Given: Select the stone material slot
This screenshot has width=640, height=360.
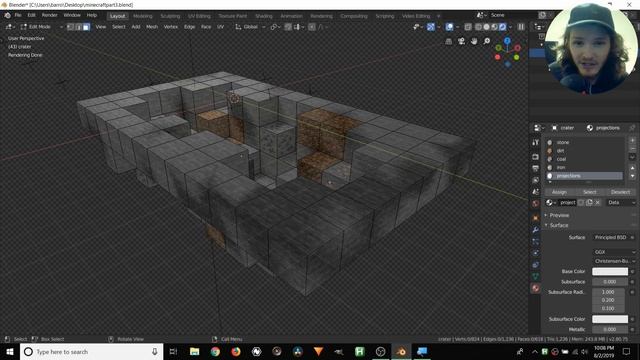Looking at the screenshot, I should 584,142.
